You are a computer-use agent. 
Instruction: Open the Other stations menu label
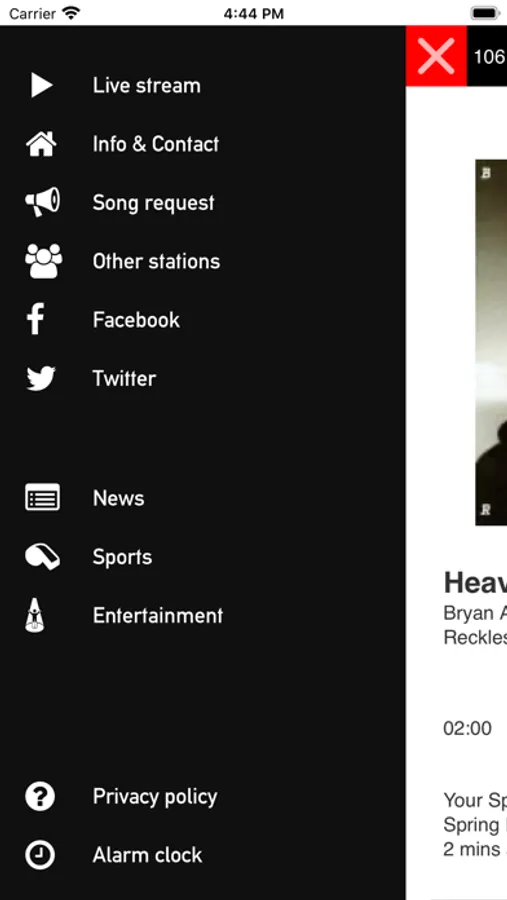(156, 262)
